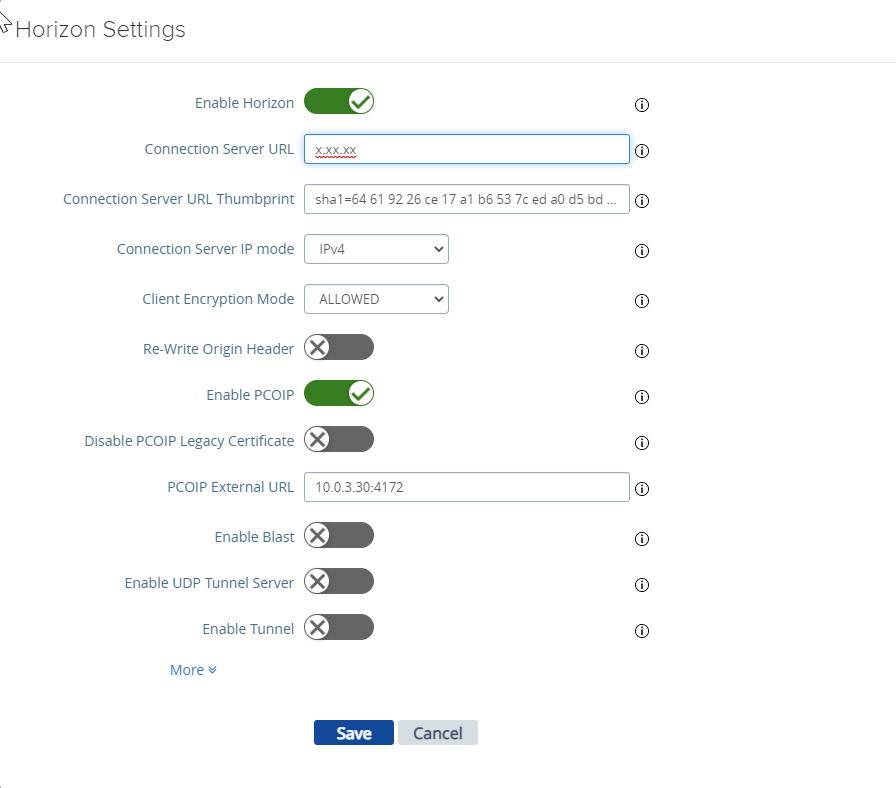The height and width of the screenshot is (788, 896).
Task: Disable the Enable Horizon toggle
Action: coord(339,102)
